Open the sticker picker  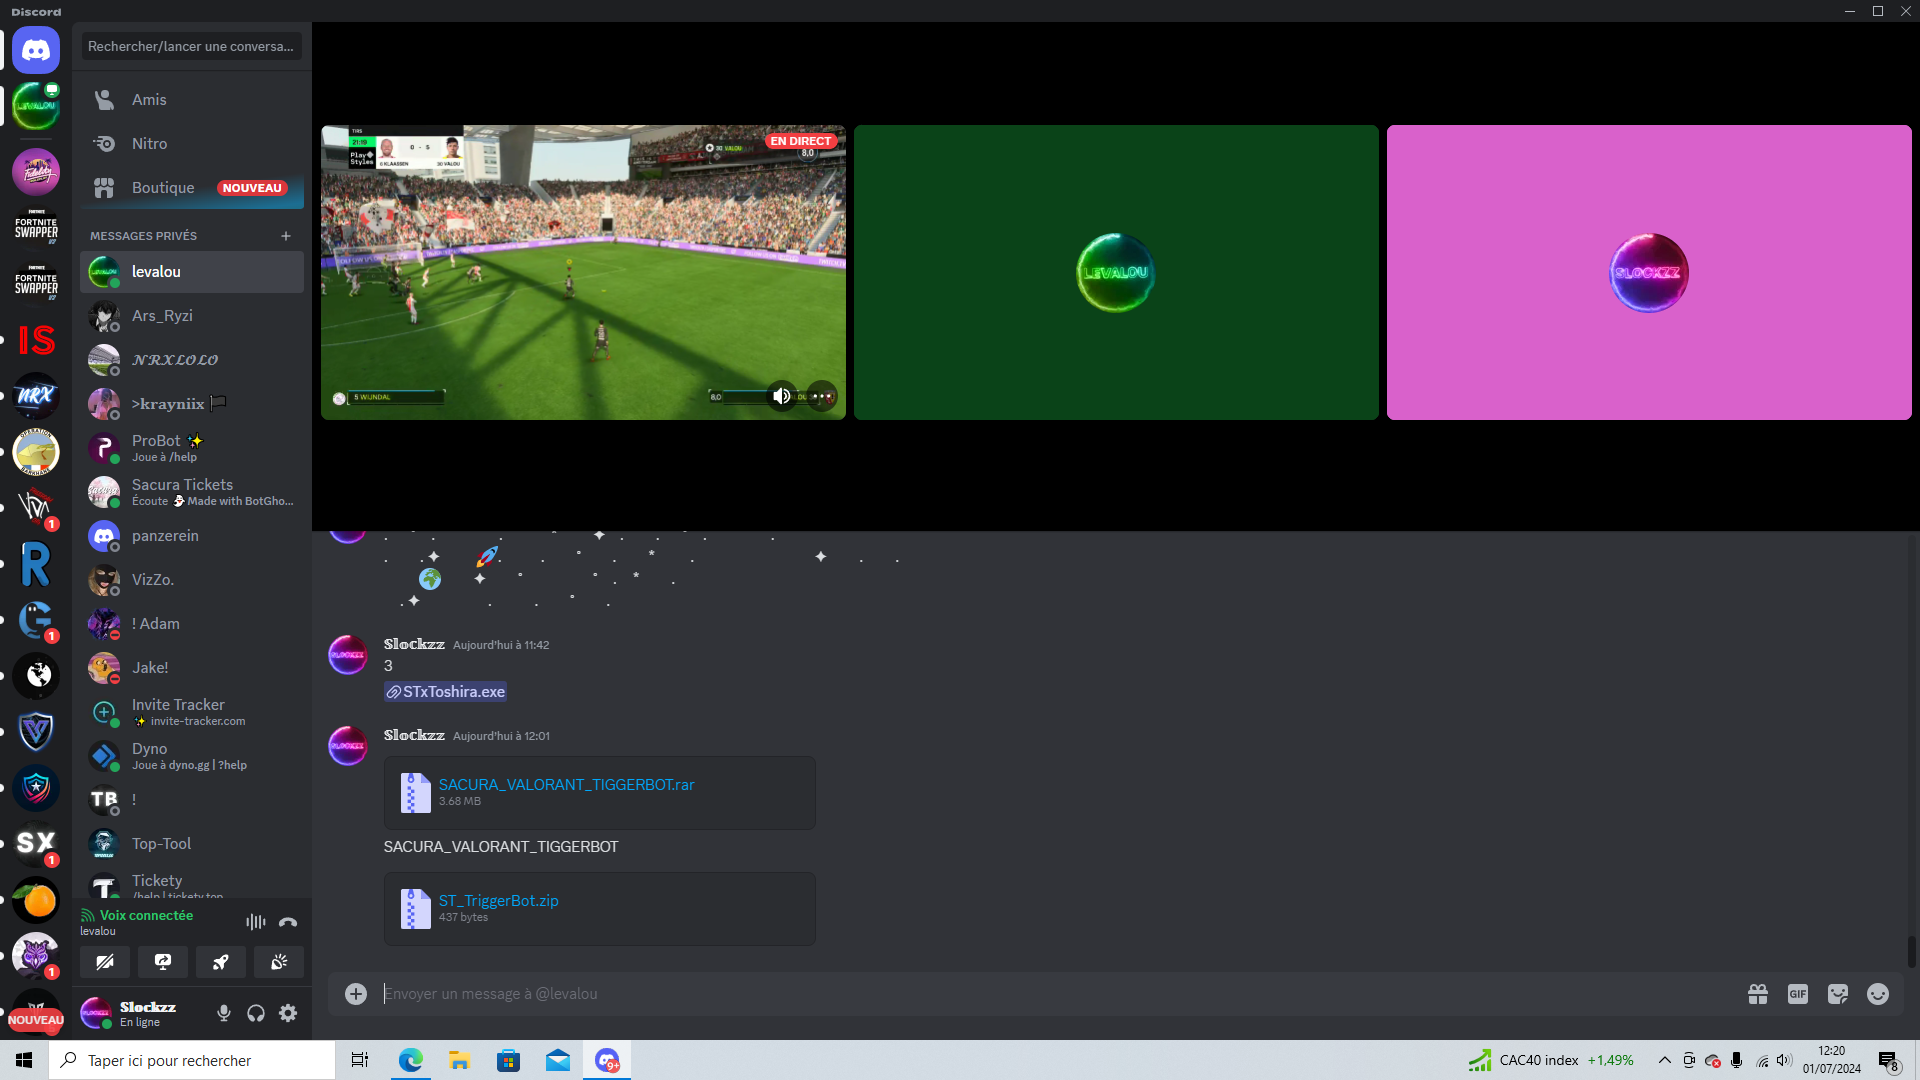pyautogui.click(x=1838, y=994)
